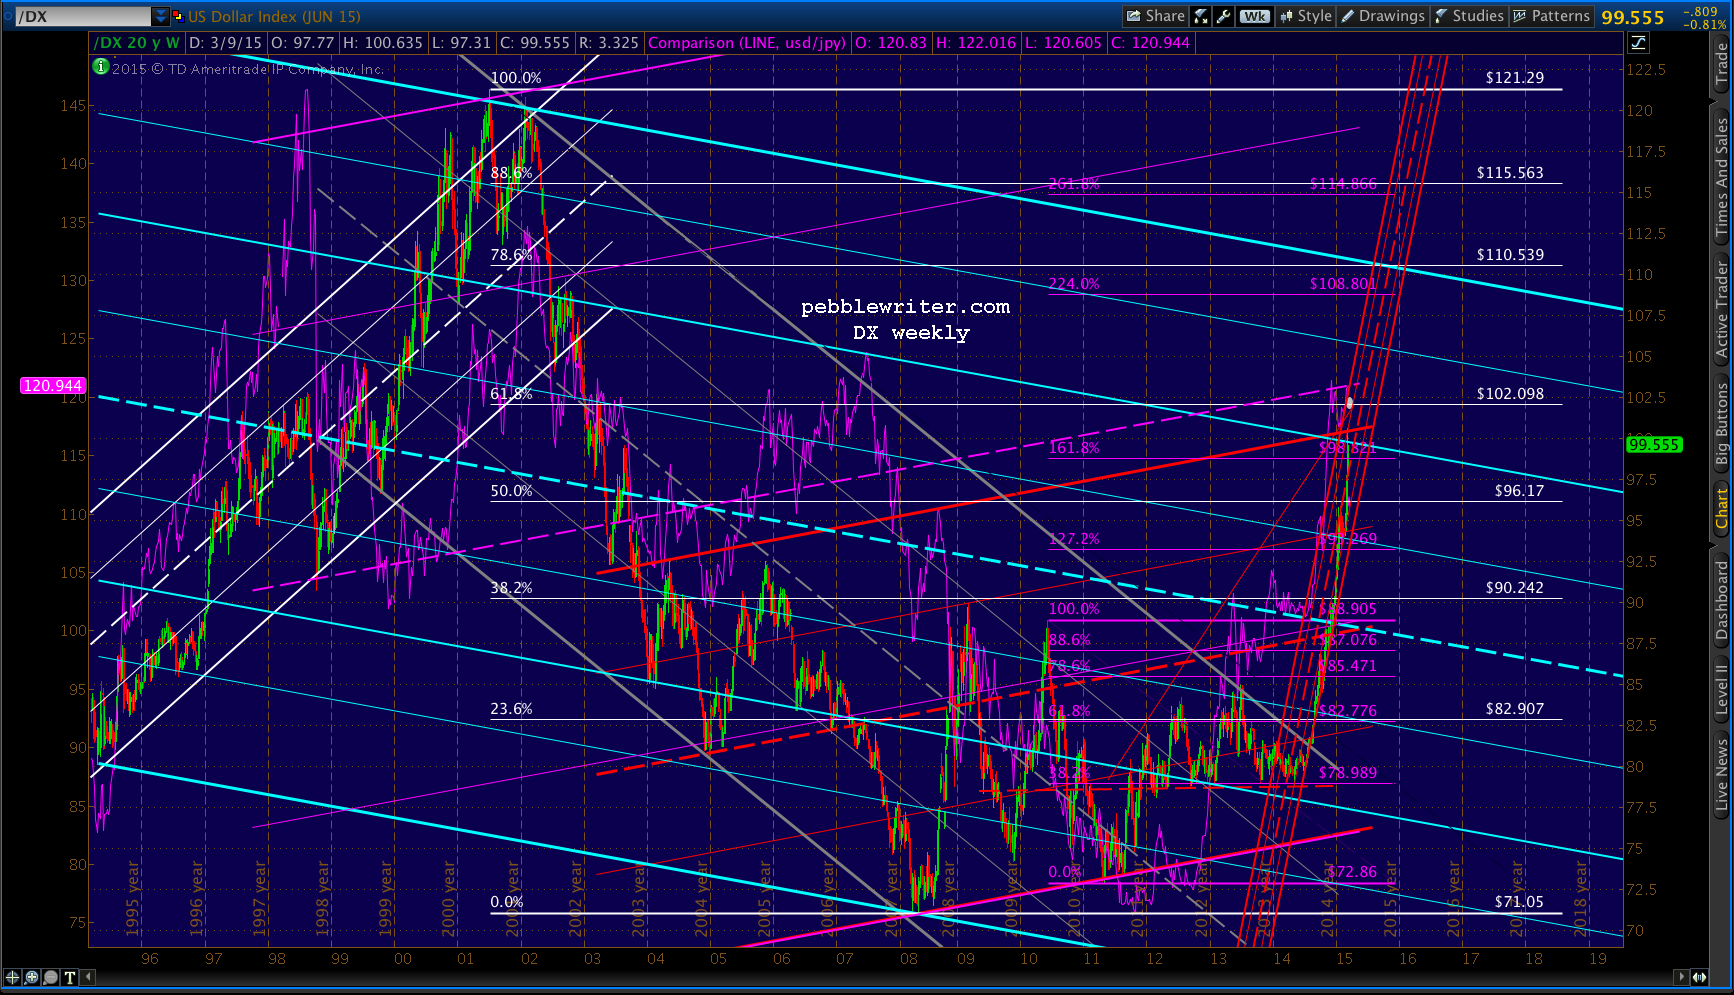This screenshot has height=995, width=1734.
Task: Click the pebblewriter.com chart annotation
Action: (x=905, y=306)
